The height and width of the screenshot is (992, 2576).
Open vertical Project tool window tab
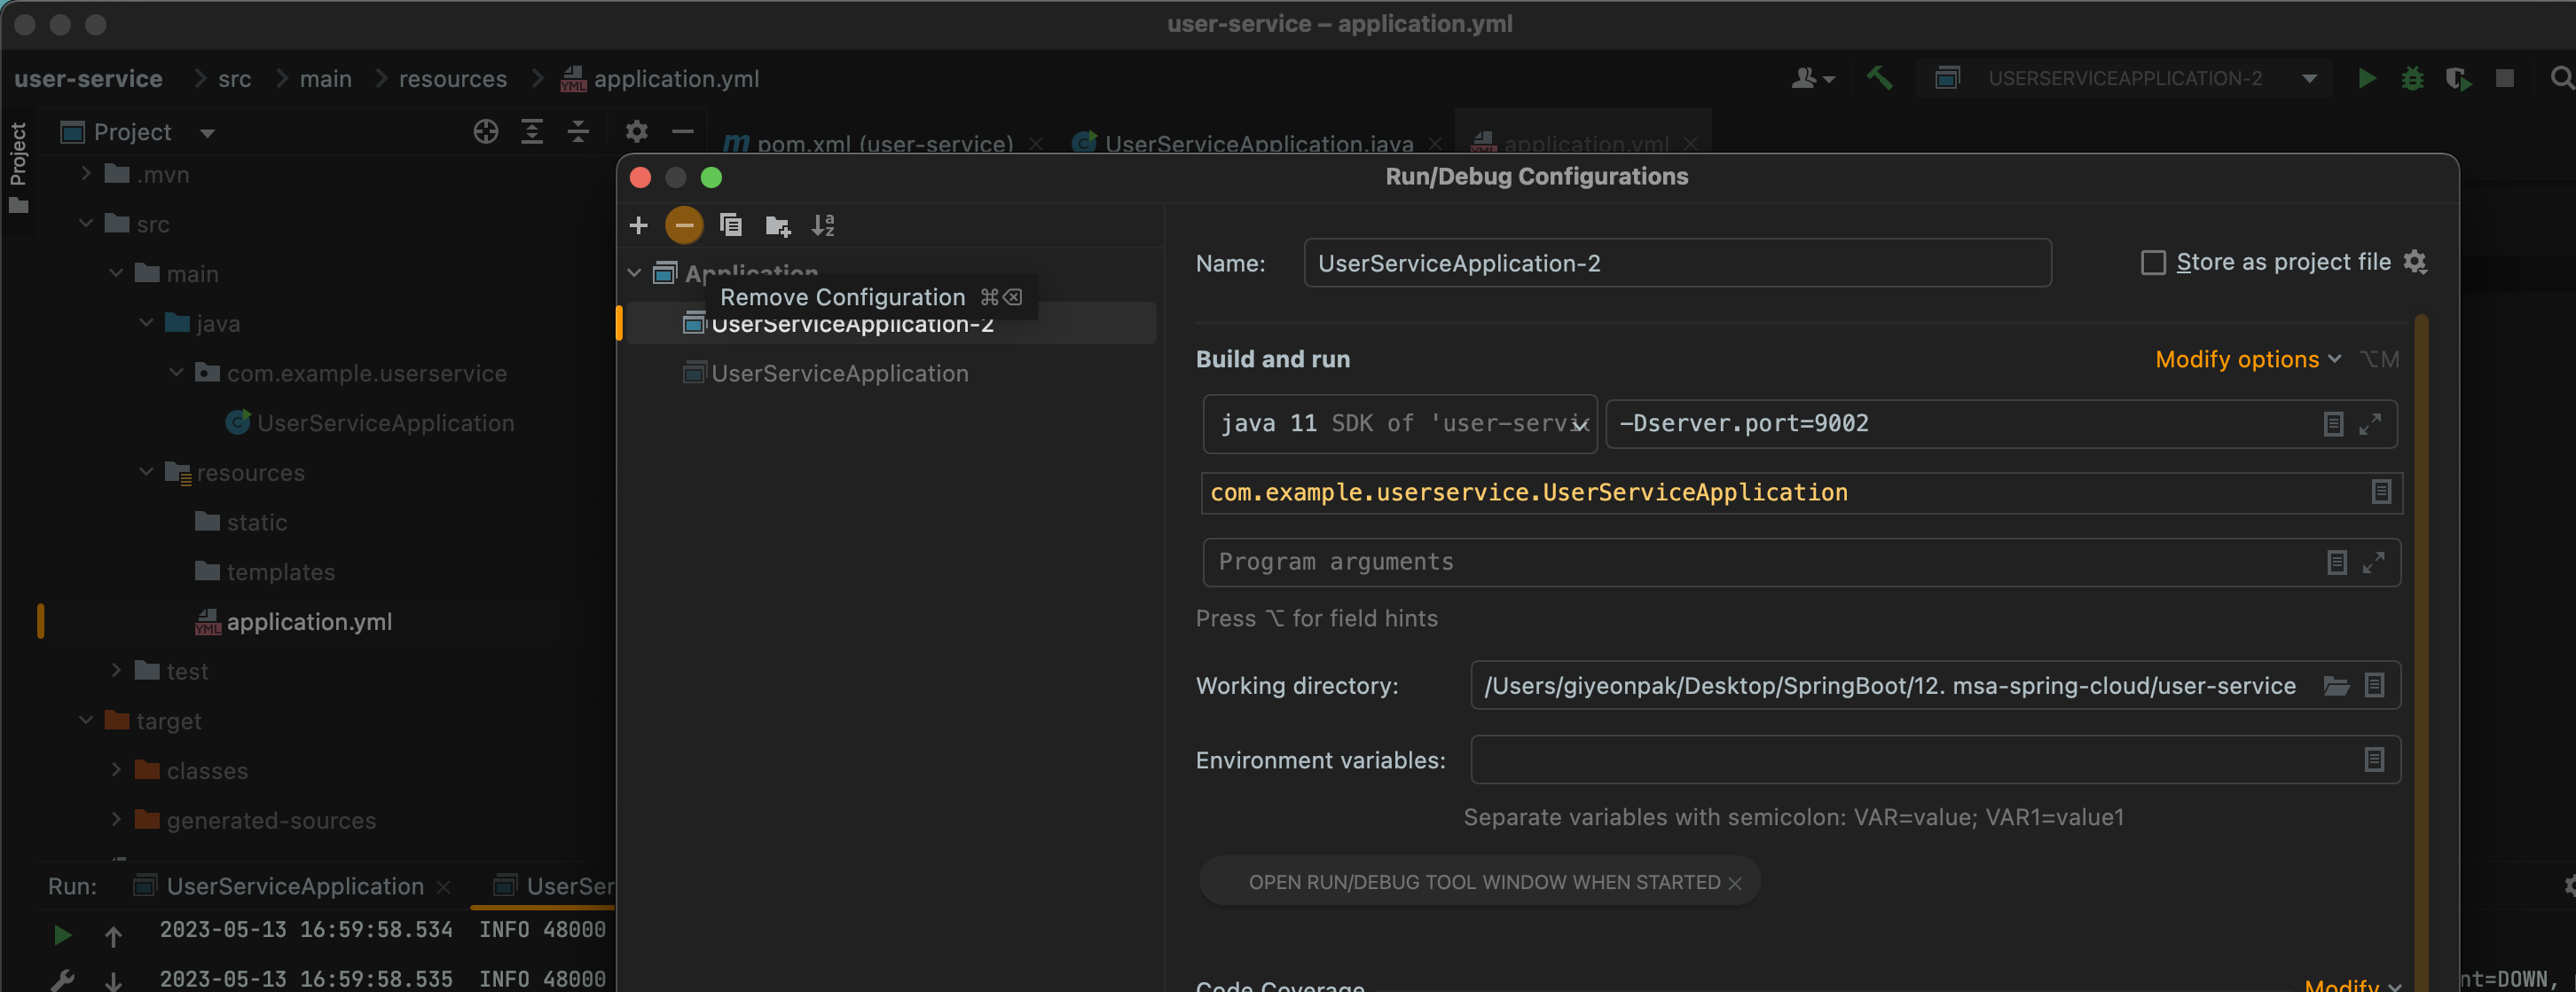pos(18,168)
